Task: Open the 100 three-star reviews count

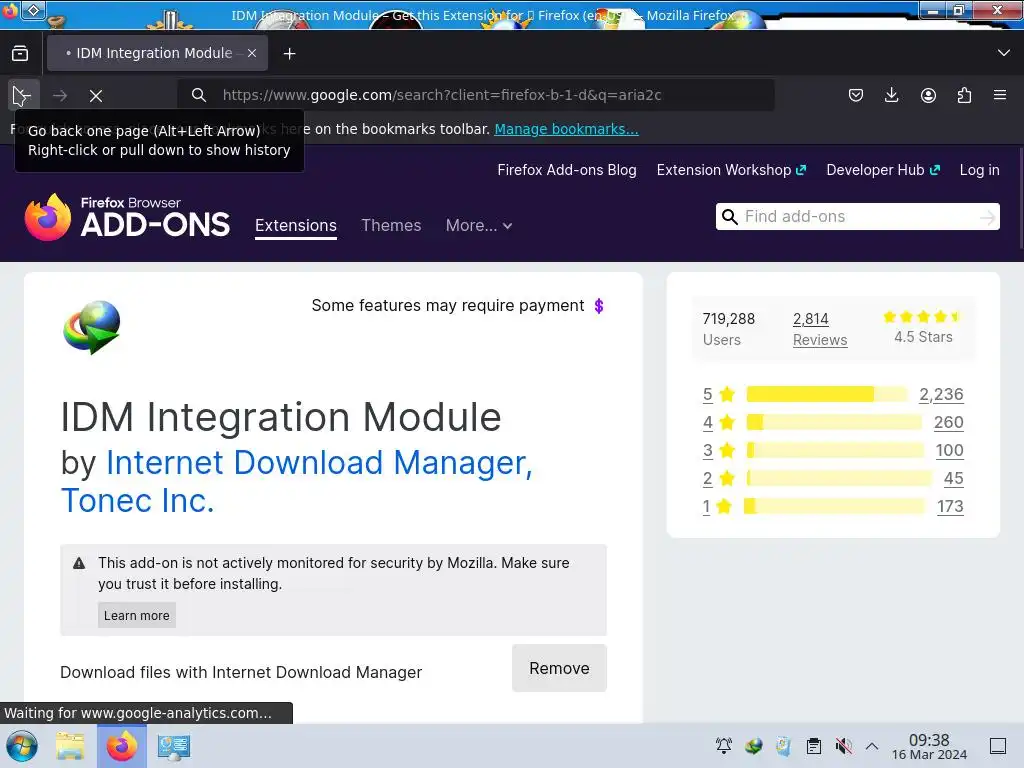Action: coord(950,451)
